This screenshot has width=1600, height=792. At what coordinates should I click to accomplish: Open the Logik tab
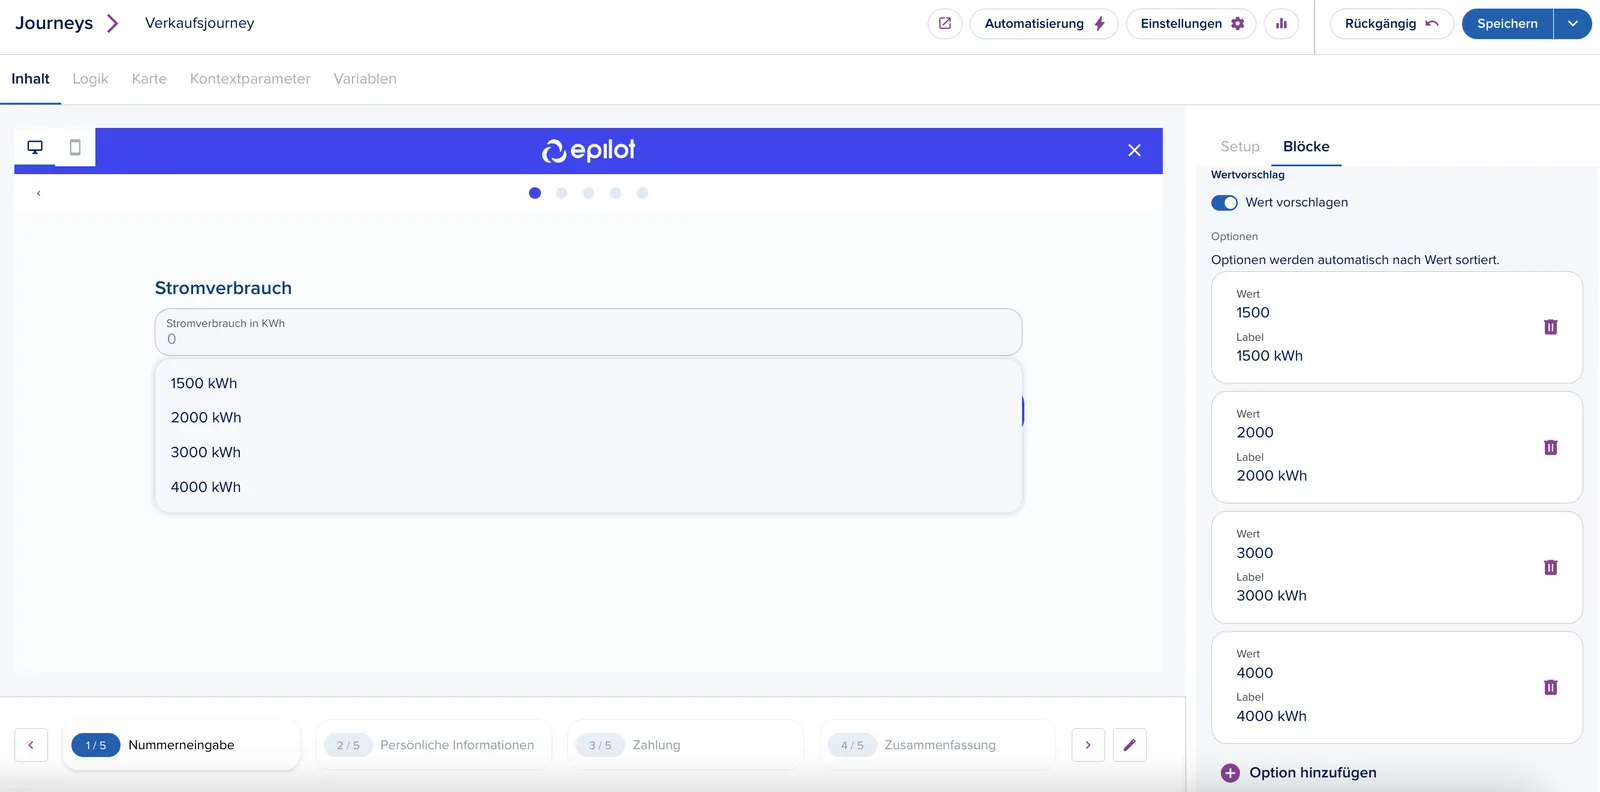pos(90,79)
